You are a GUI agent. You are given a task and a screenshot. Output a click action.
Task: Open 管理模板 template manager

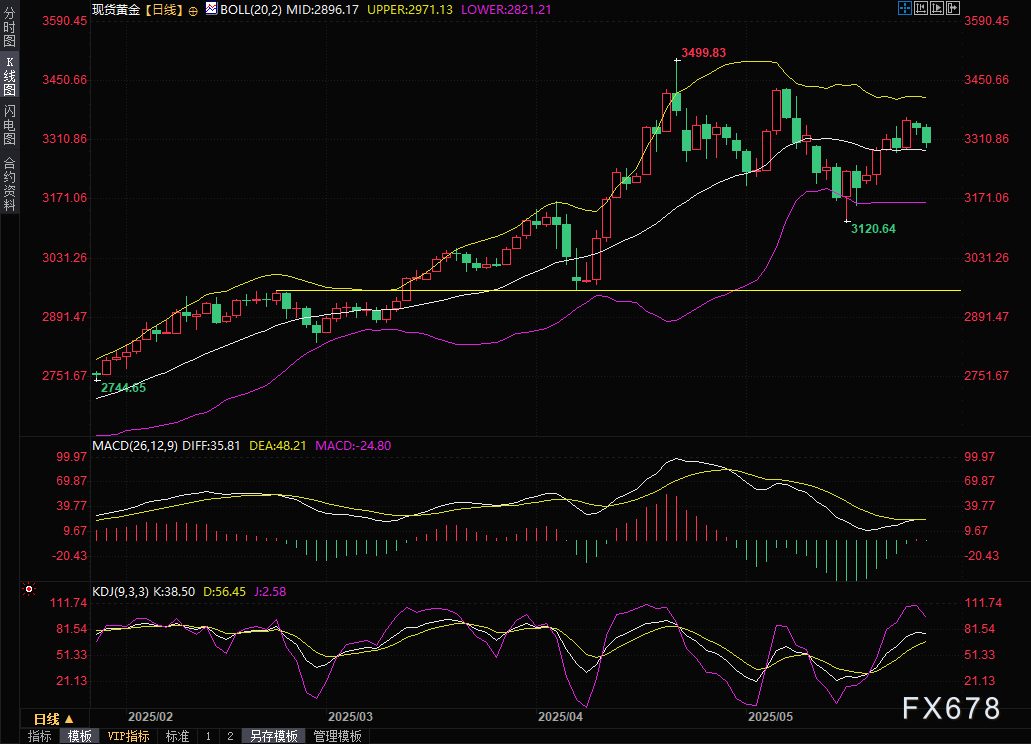point(337,736)
